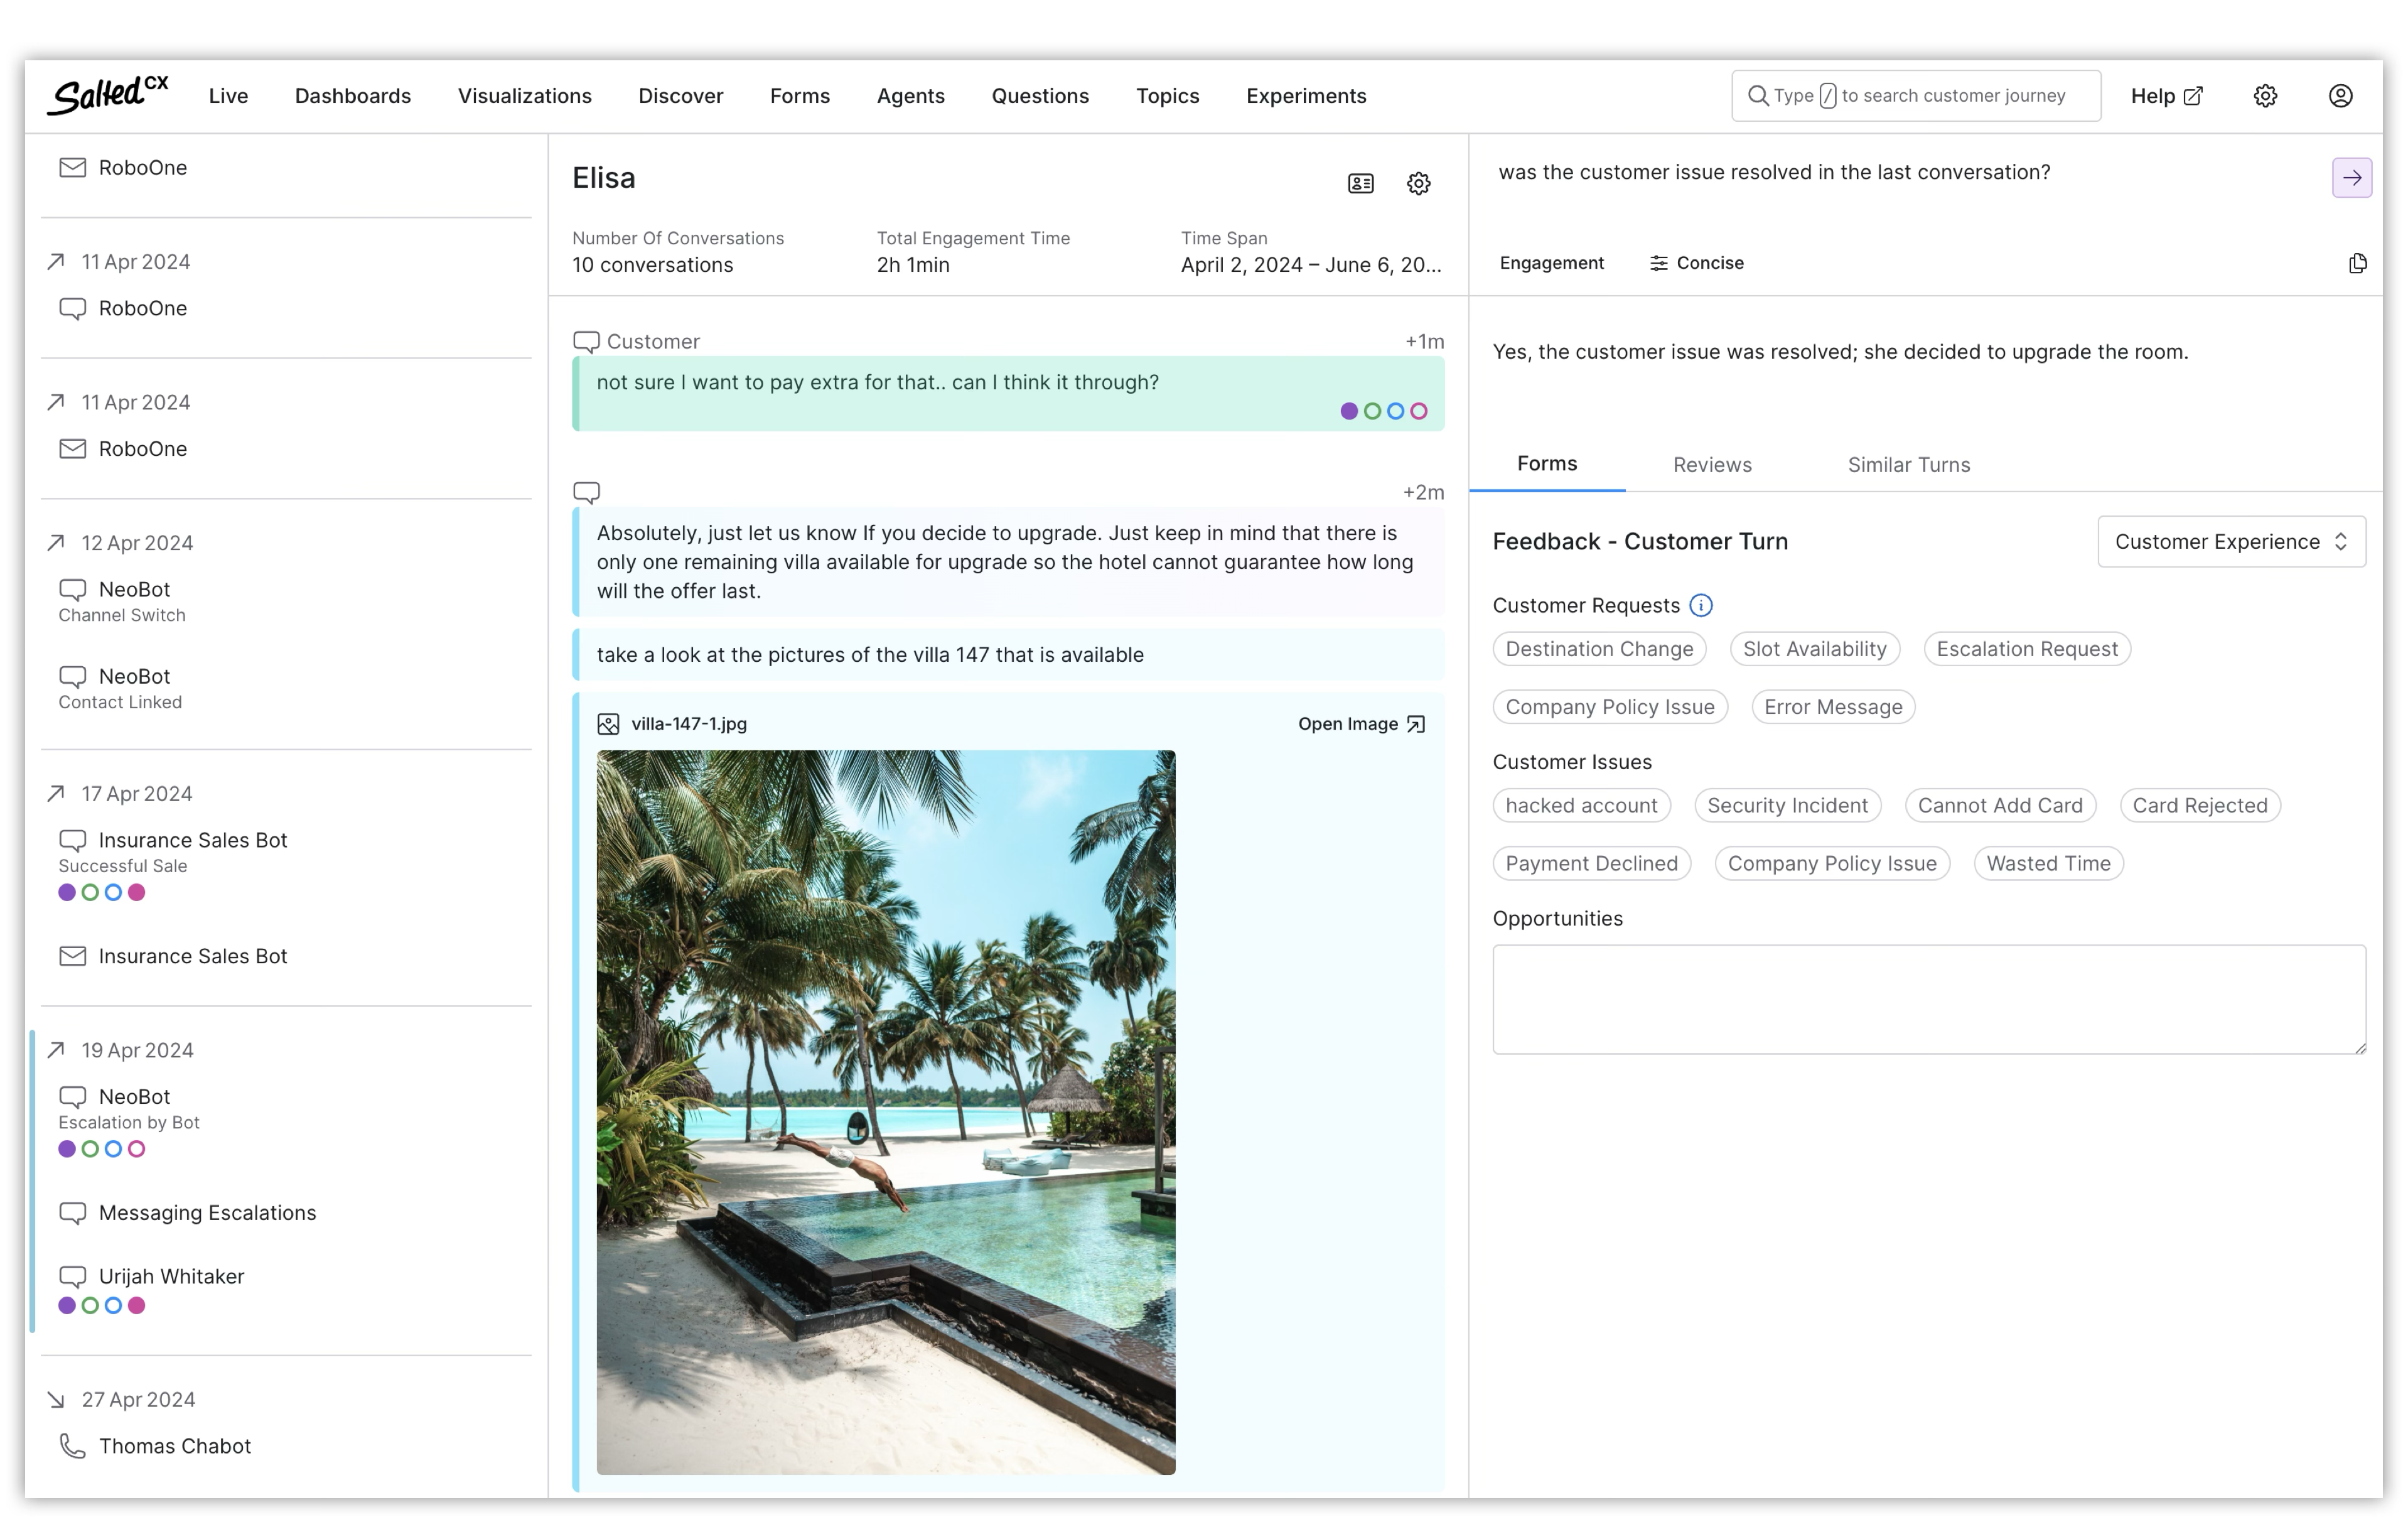Toggle the Destination Change request tag

coord(1599,649)
